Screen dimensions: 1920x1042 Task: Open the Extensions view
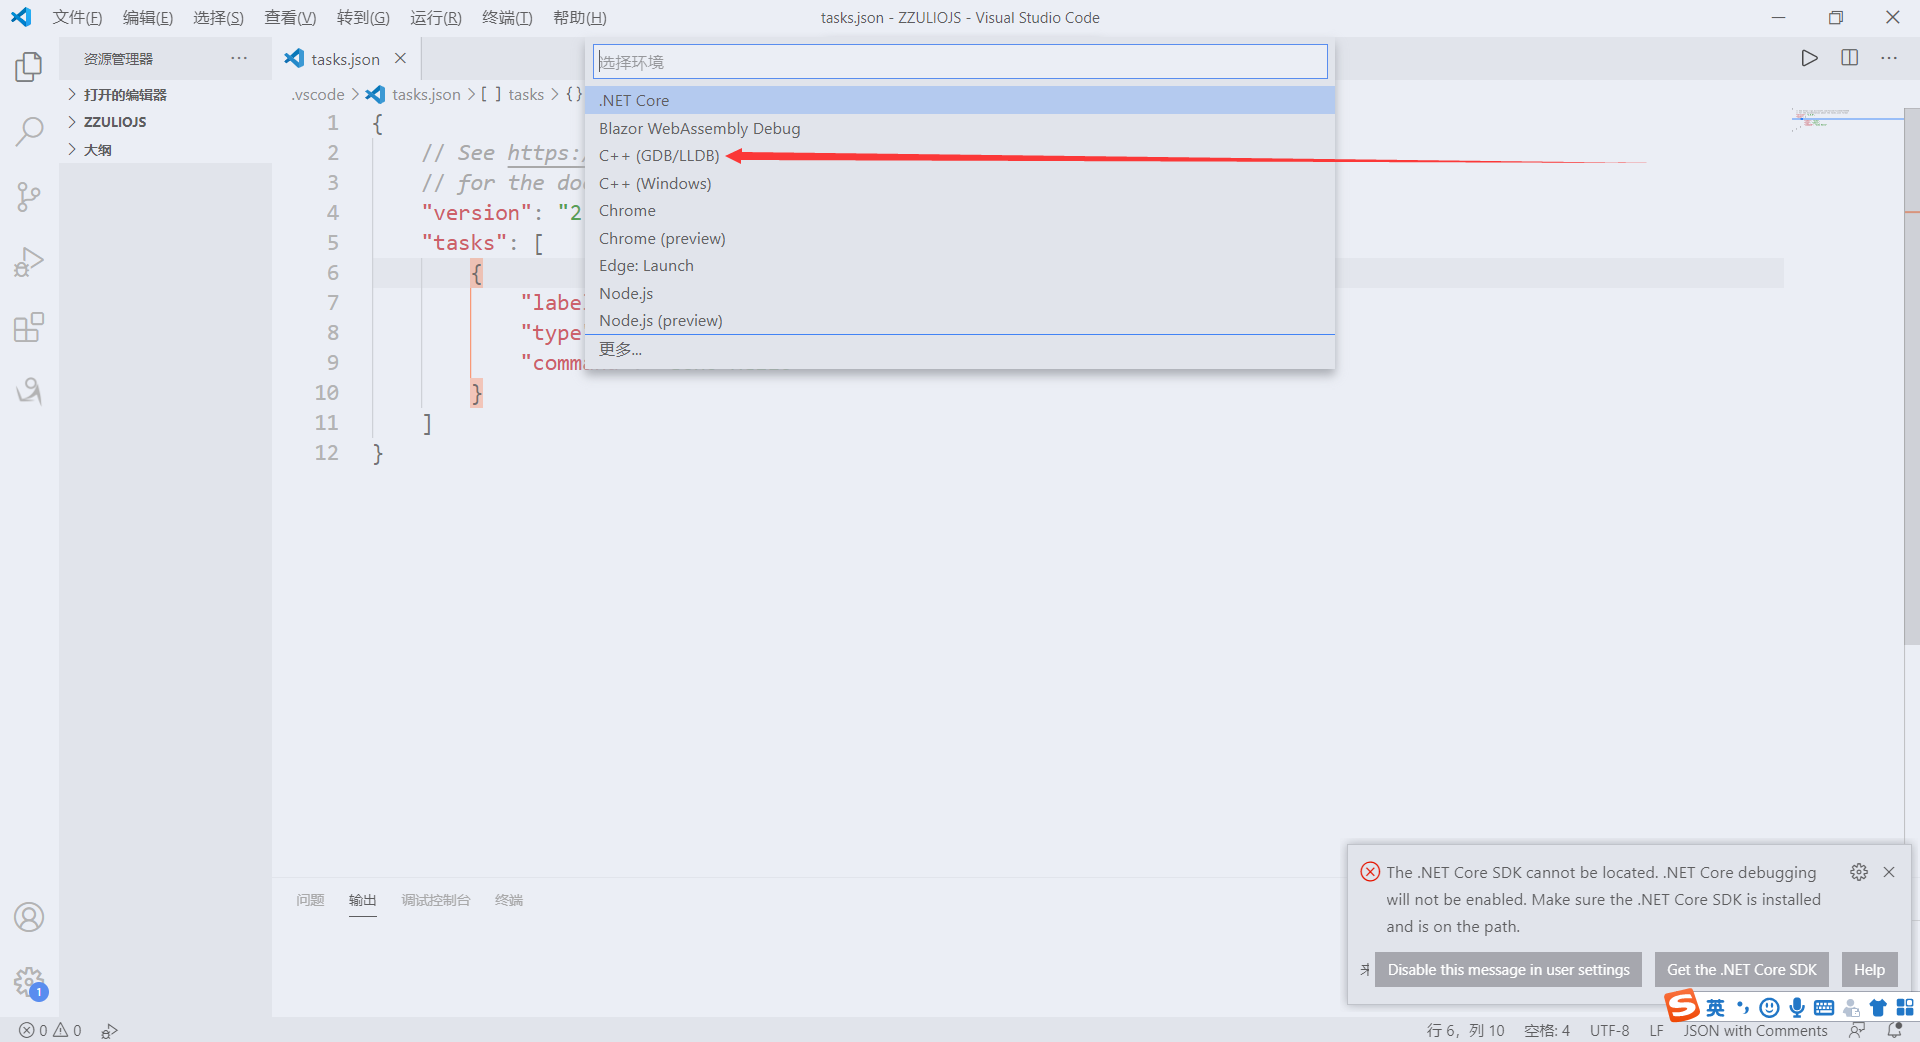[29, 327]
